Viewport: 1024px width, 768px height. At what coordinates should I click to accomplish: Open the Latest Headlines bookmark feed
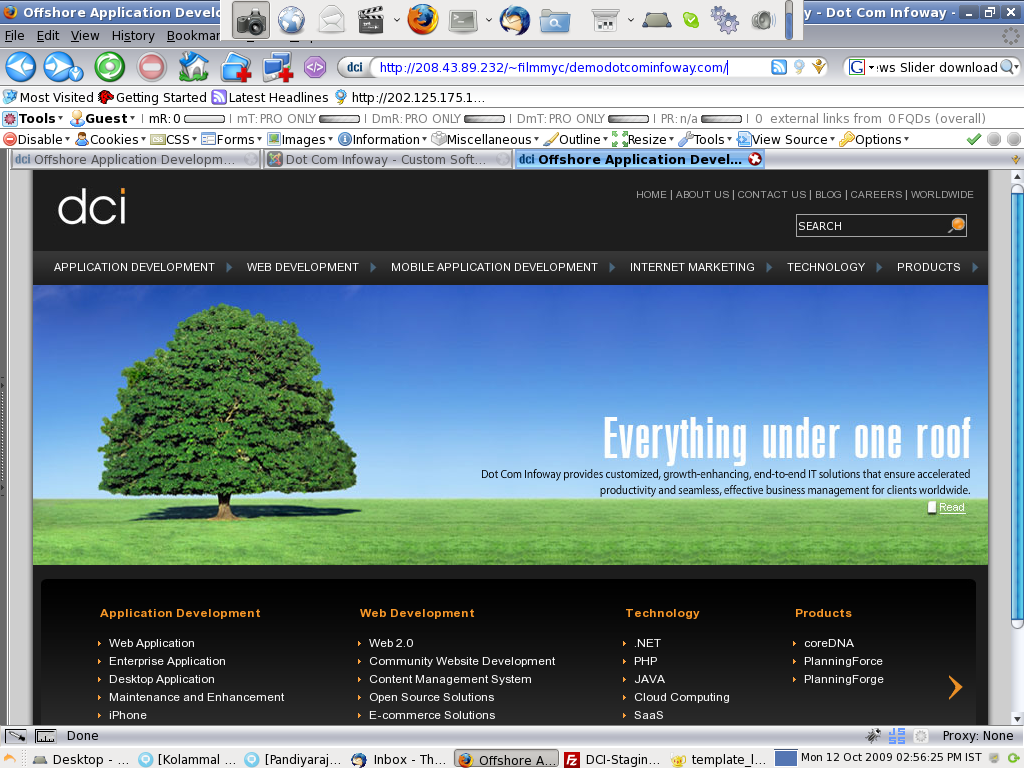coord(270,97)
